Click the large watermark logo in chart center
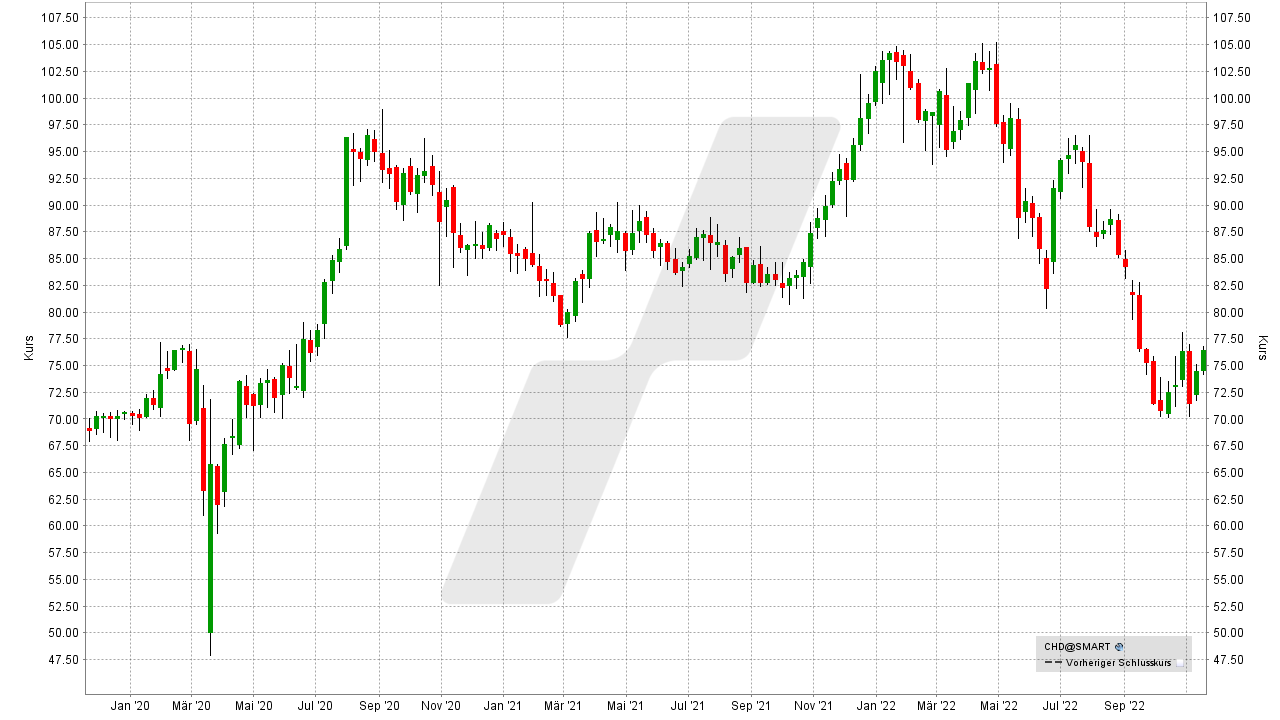Image resolution: width=1280 pixels, height=720 pixels. click(x=640, y=360)
